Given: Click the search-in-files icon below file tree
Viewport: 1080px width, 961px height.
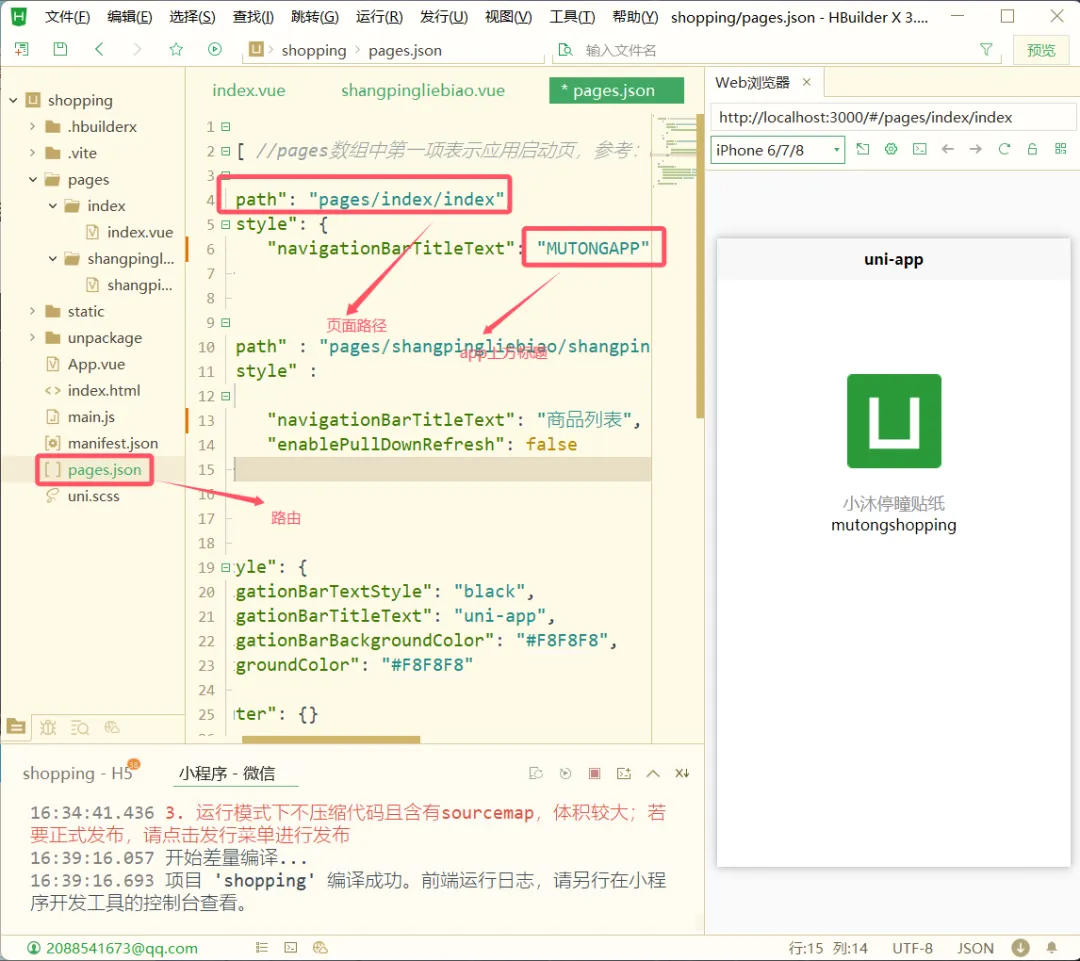Looking at the screenshot, I should click(x=80, y=727).
